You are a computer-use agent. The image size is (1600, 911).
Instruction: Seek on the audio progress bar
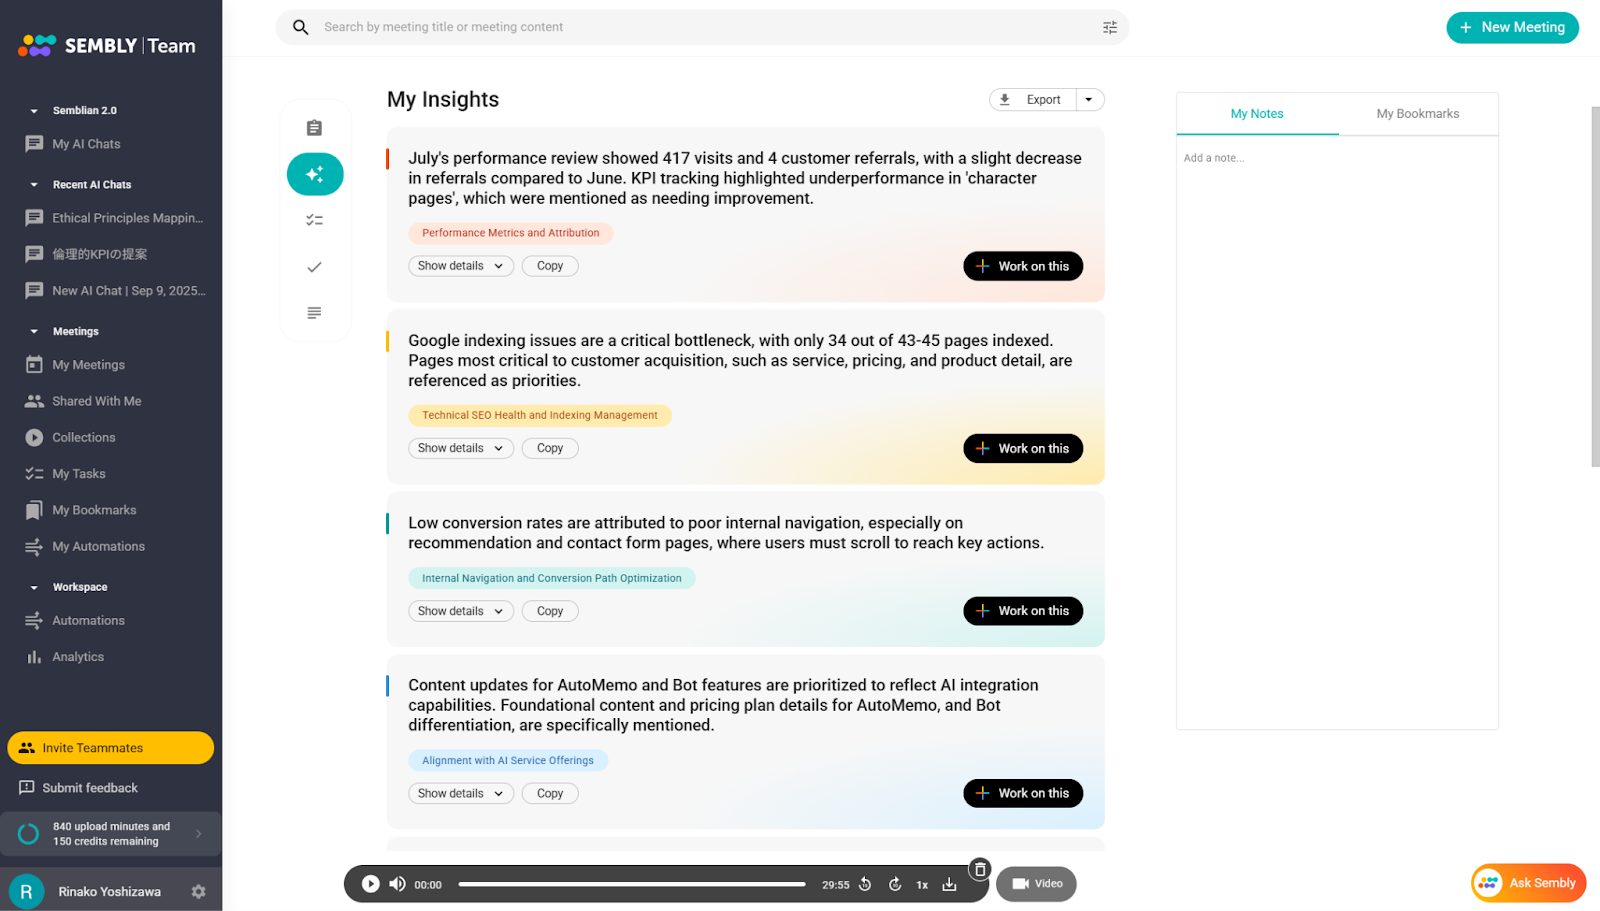[x=632, y=884]
